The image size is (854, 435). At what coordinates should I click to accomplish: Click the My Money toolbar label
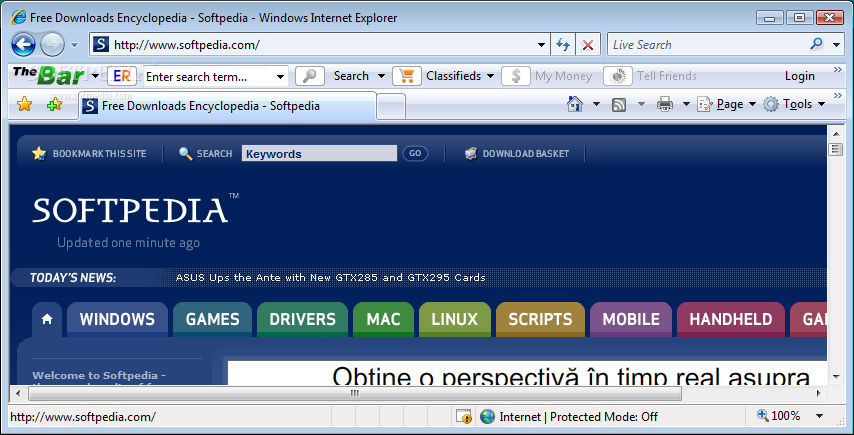pyautogui.click(x=564, y=76)
